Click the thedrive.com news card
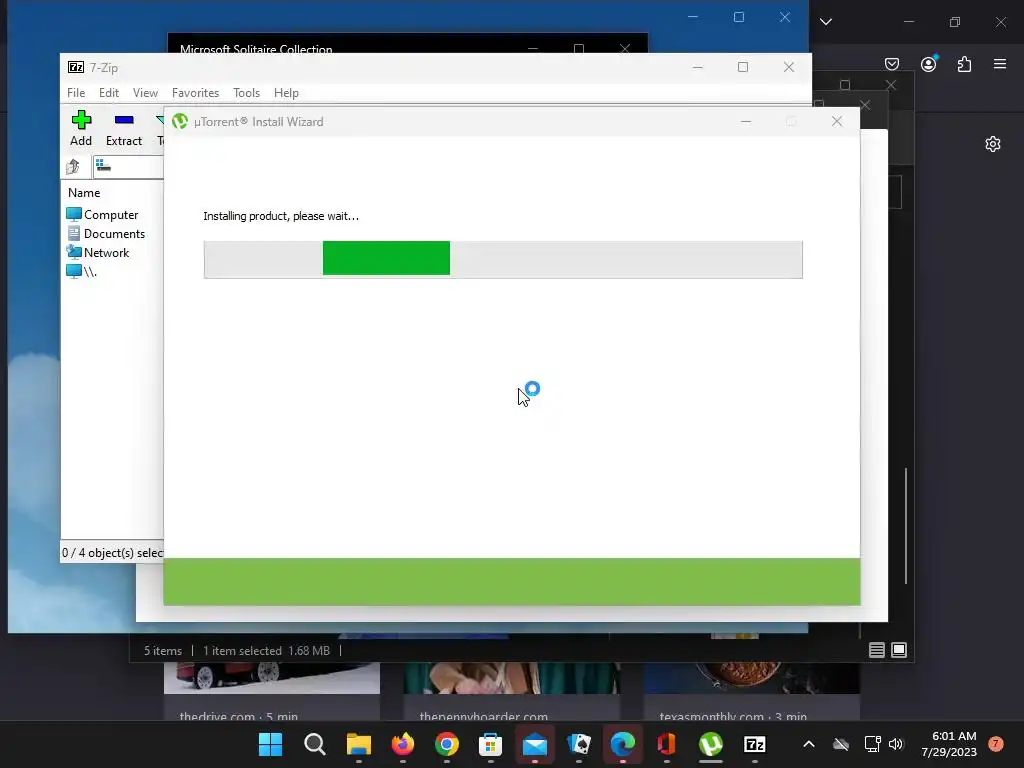 (x=272, y=691)
